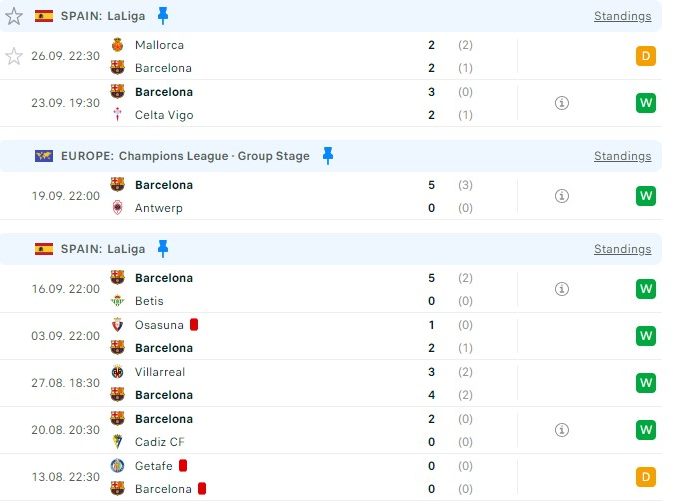Favorite the Mallorca vs Barcelona match
Image resolution: width=677 pixels, height=504 pixels.
tap(14, 56)
